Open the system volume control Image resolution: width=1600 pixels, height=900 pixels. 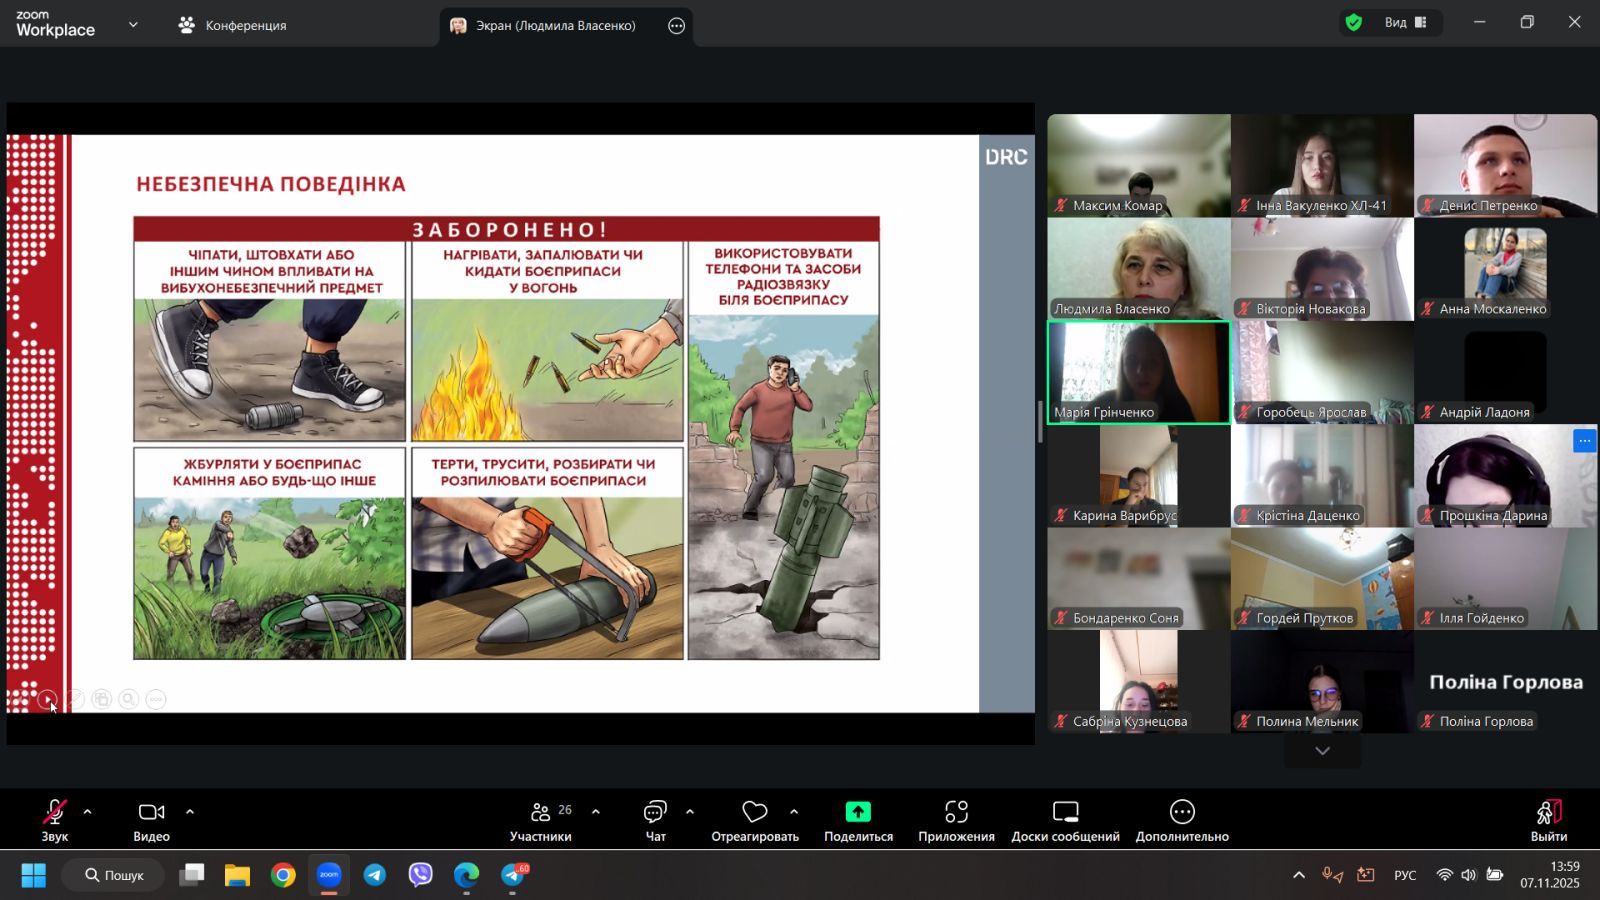pos(1468,875)
